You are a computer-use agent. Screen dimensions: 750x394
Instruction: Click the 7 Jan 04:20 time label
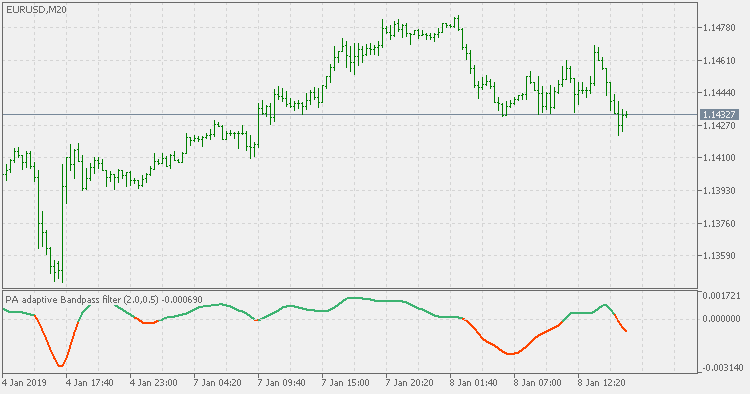(x=218, y=383)
